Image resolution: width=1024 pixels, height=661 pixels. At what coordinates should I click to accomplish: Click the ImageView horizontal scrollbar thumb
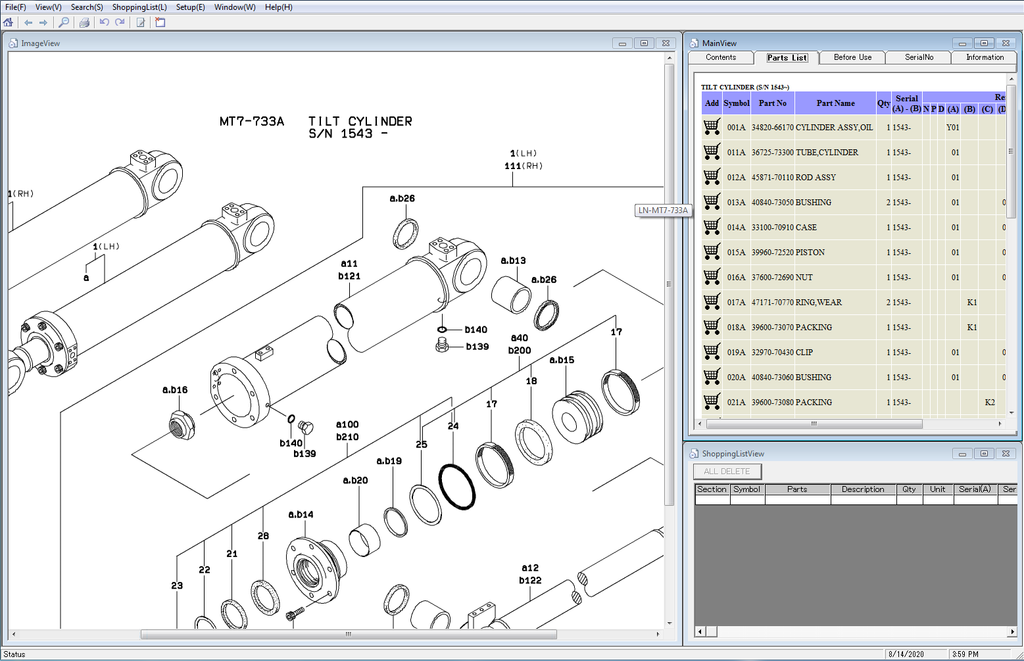pyautogui.click(x=348, y=634)
